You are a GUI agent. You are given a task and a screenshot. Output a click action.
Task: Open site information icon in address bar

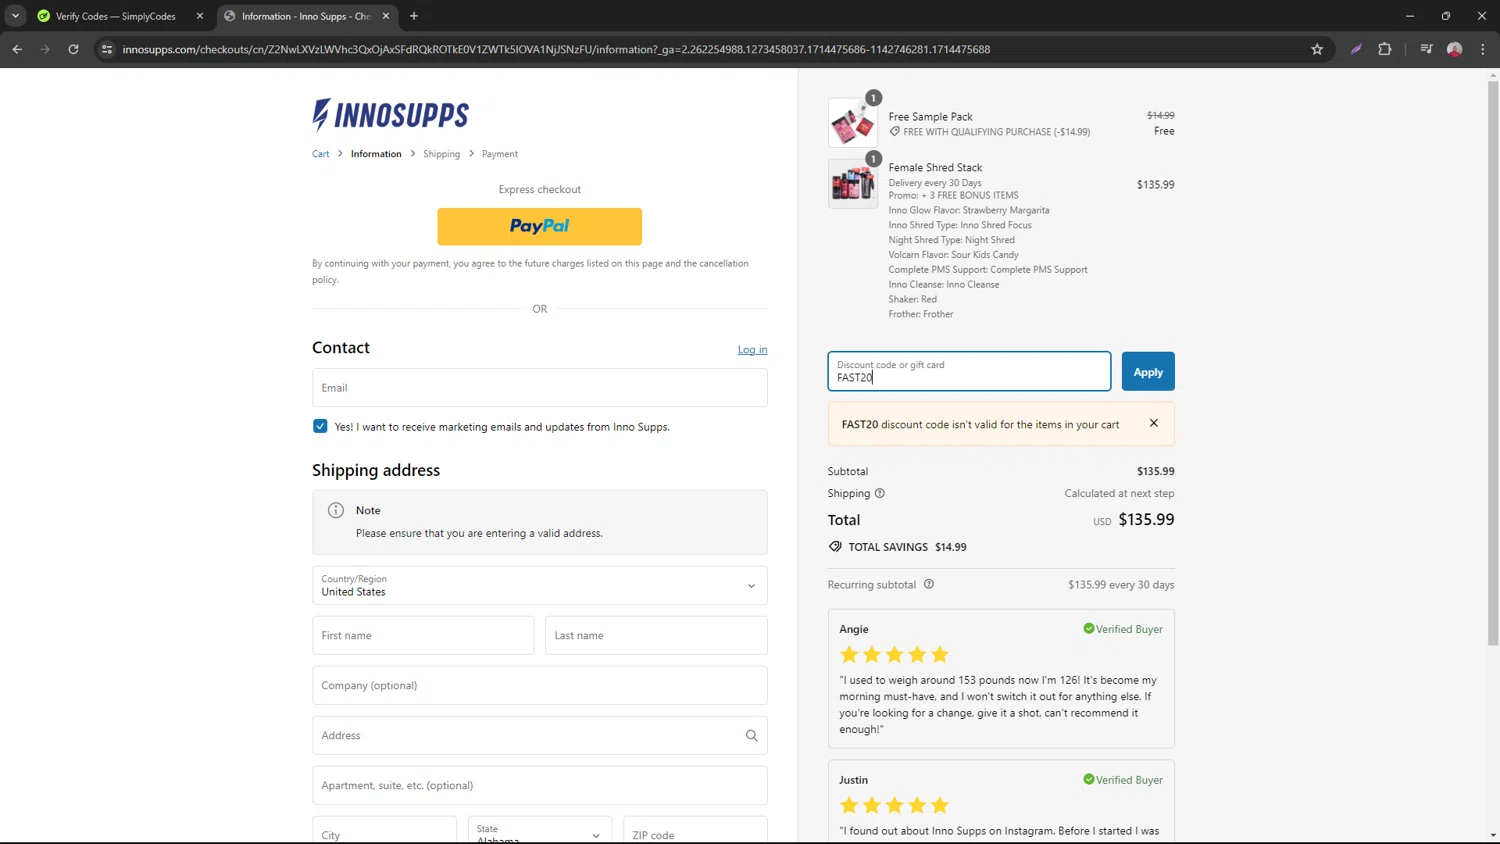point(107,49)
